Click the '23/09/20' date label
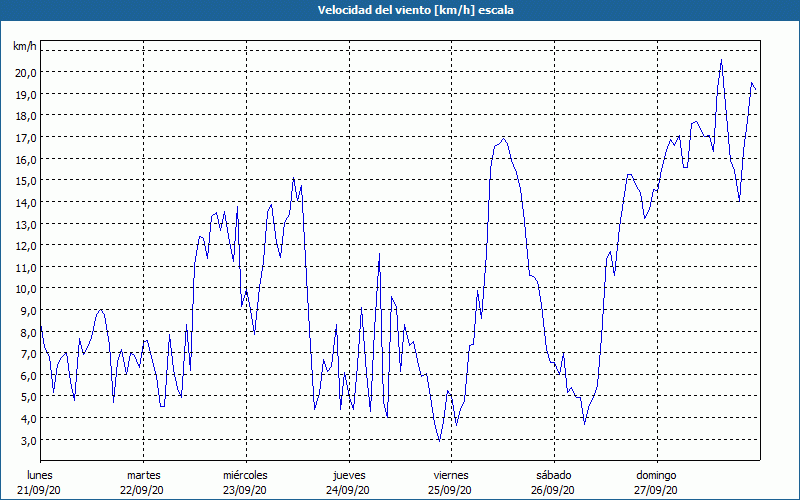Screen dimensions: 800x500 245,490
